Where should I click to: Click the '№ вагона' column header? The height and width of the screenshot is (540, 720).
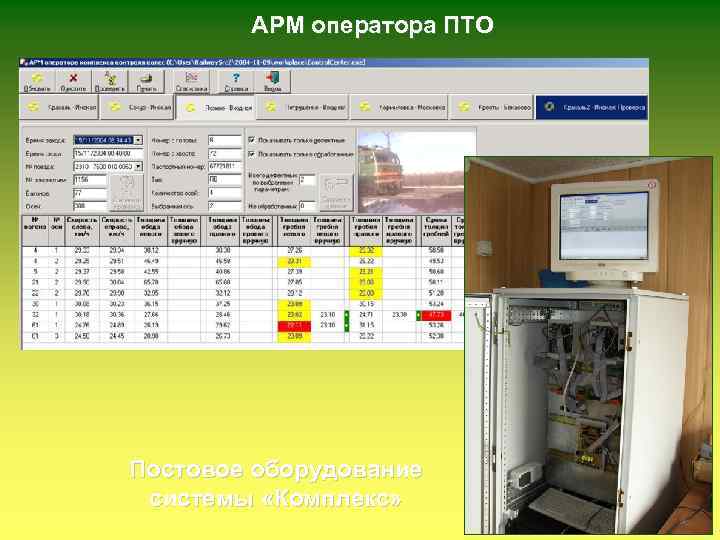(x=35, y=231)
